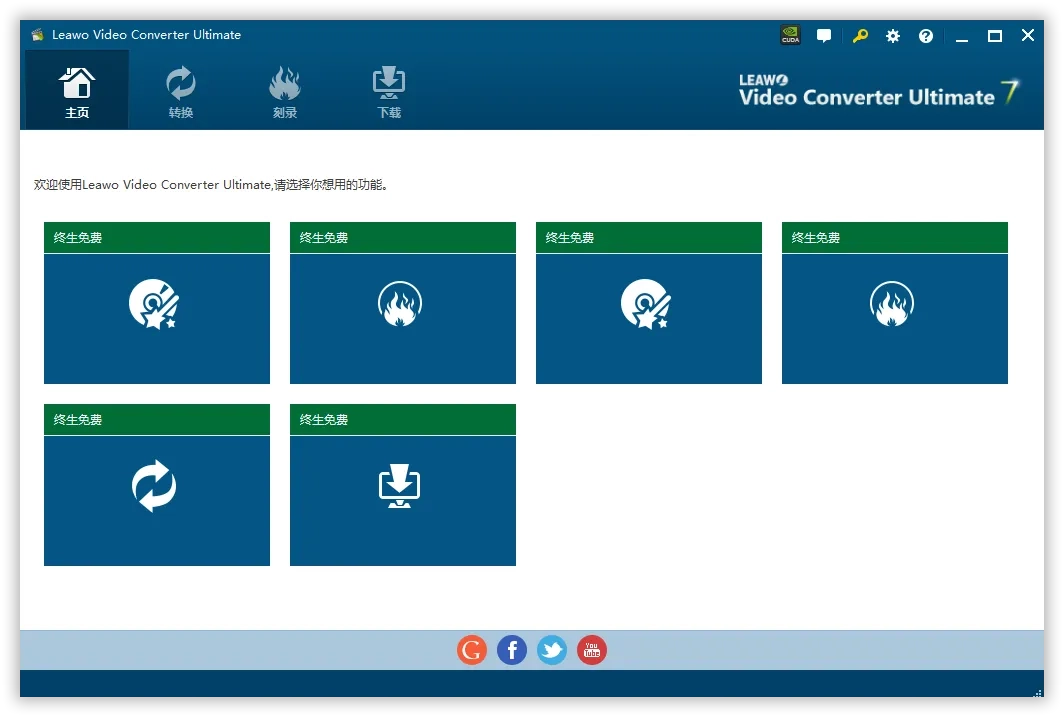
Task: Click the NVIDIA CUDA acceleration icon
Action: pos(791,35)
